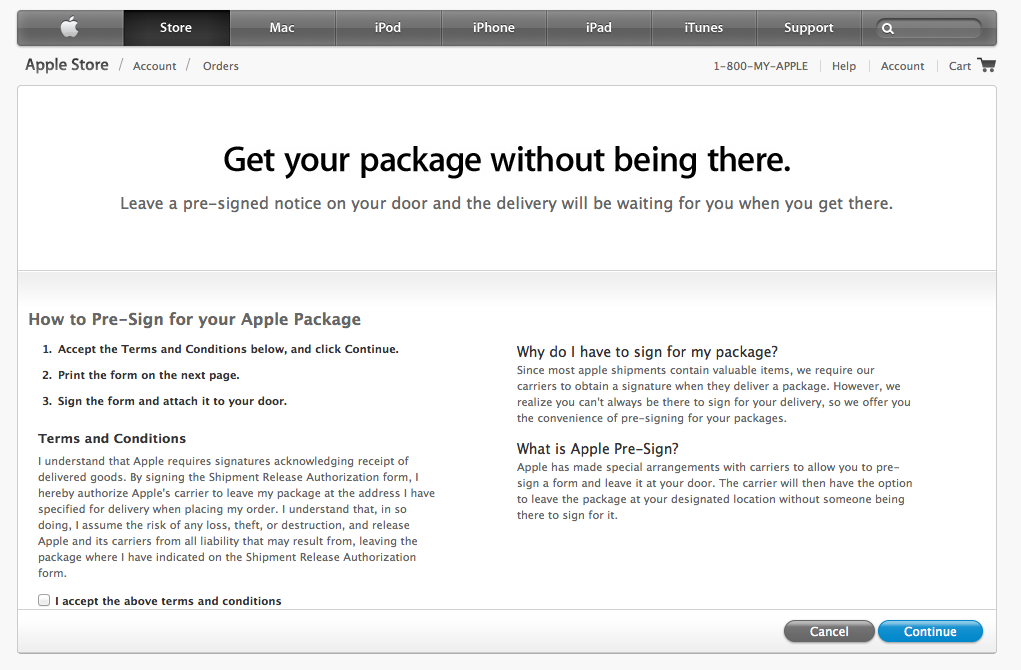Visit the Support tab
Viewport: 1021px width, 670px height.
(809, 28)
